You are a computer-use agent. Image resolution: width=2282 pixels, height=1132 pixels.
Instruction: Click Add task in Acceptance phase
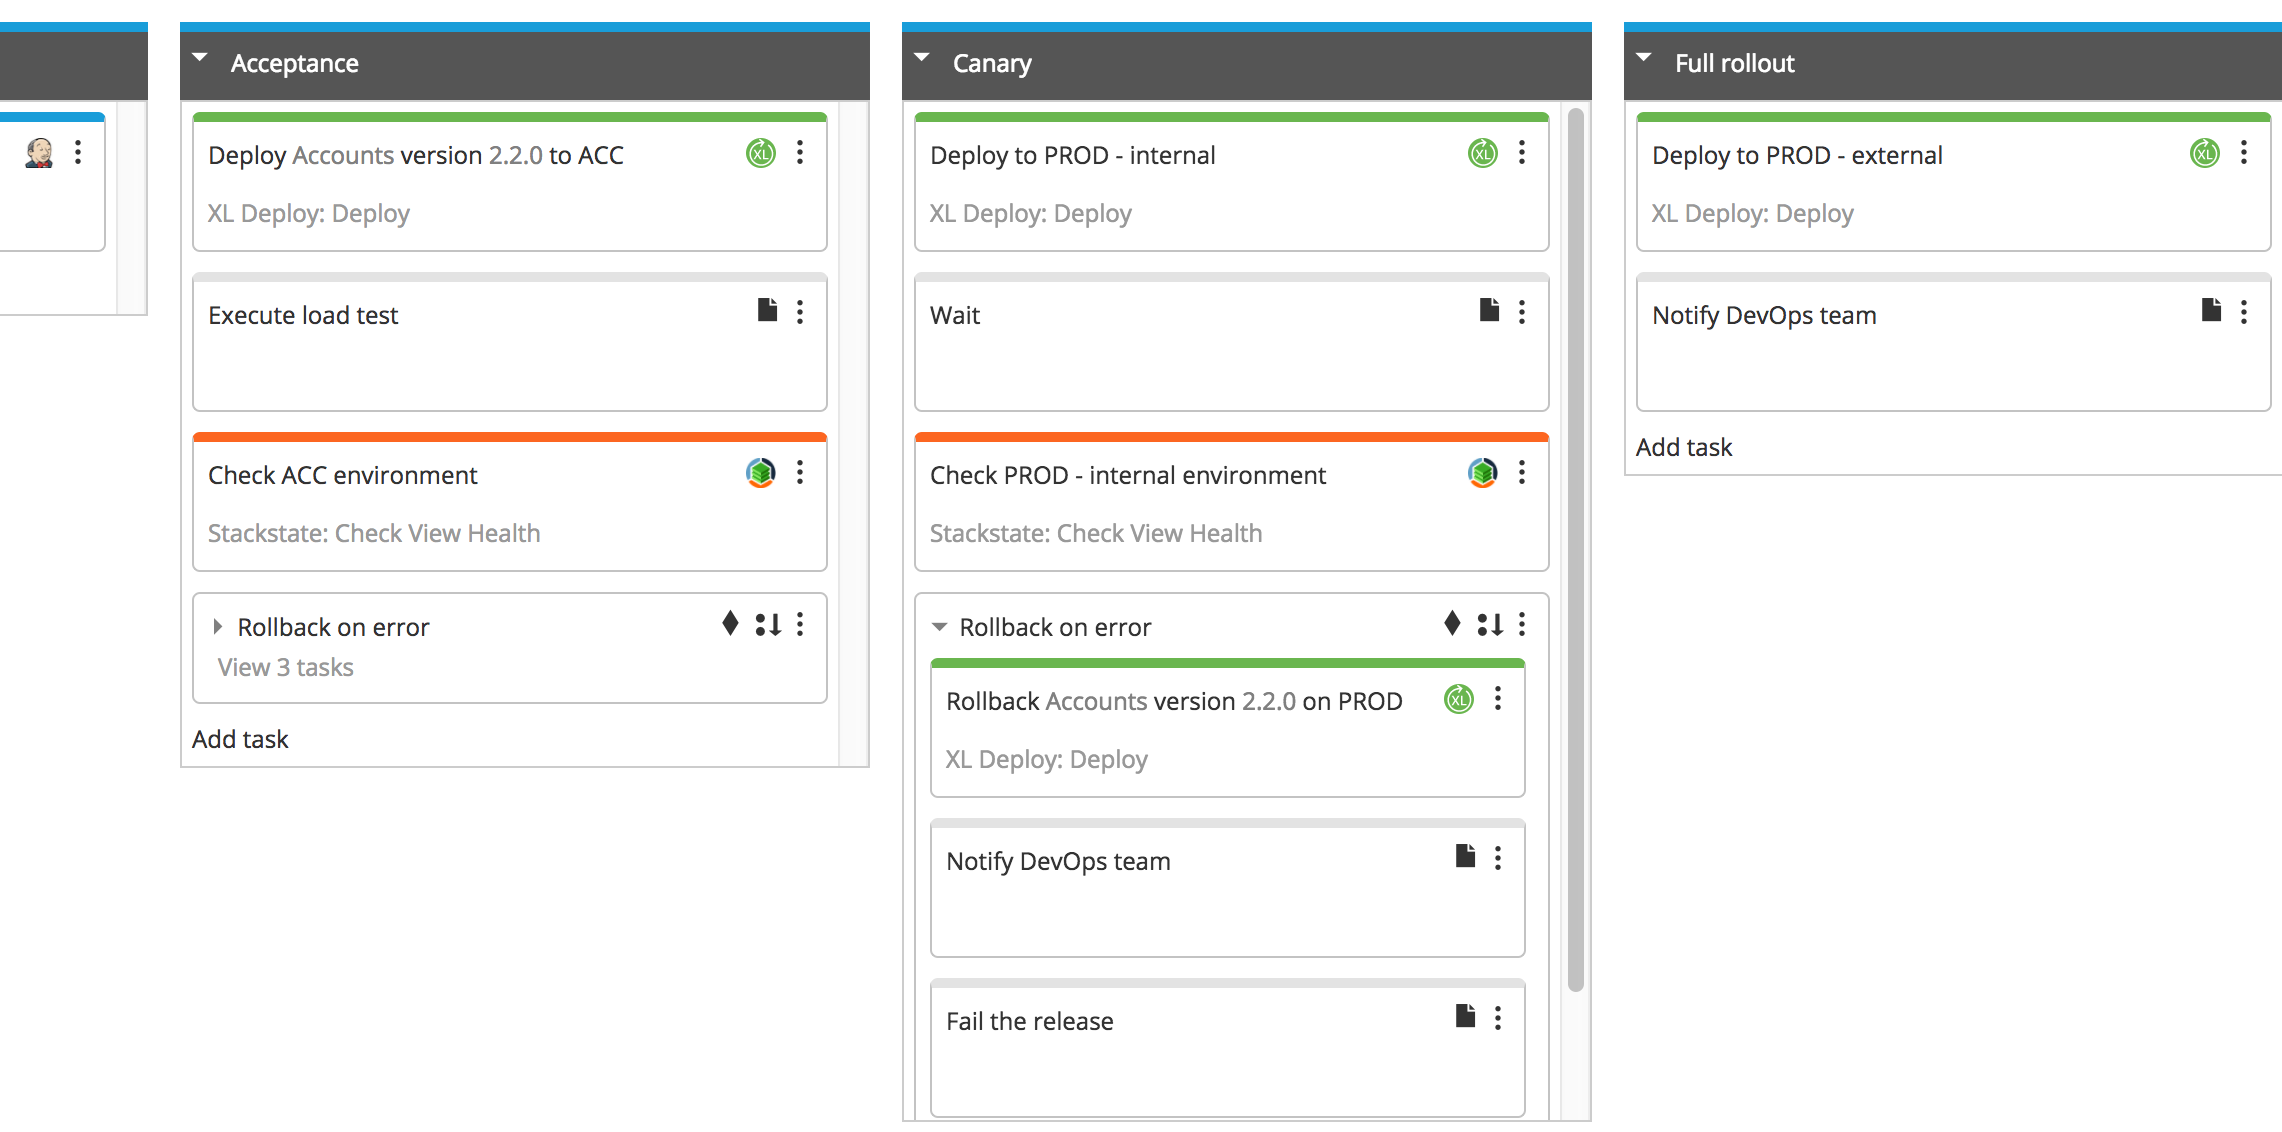click(240, 739)
